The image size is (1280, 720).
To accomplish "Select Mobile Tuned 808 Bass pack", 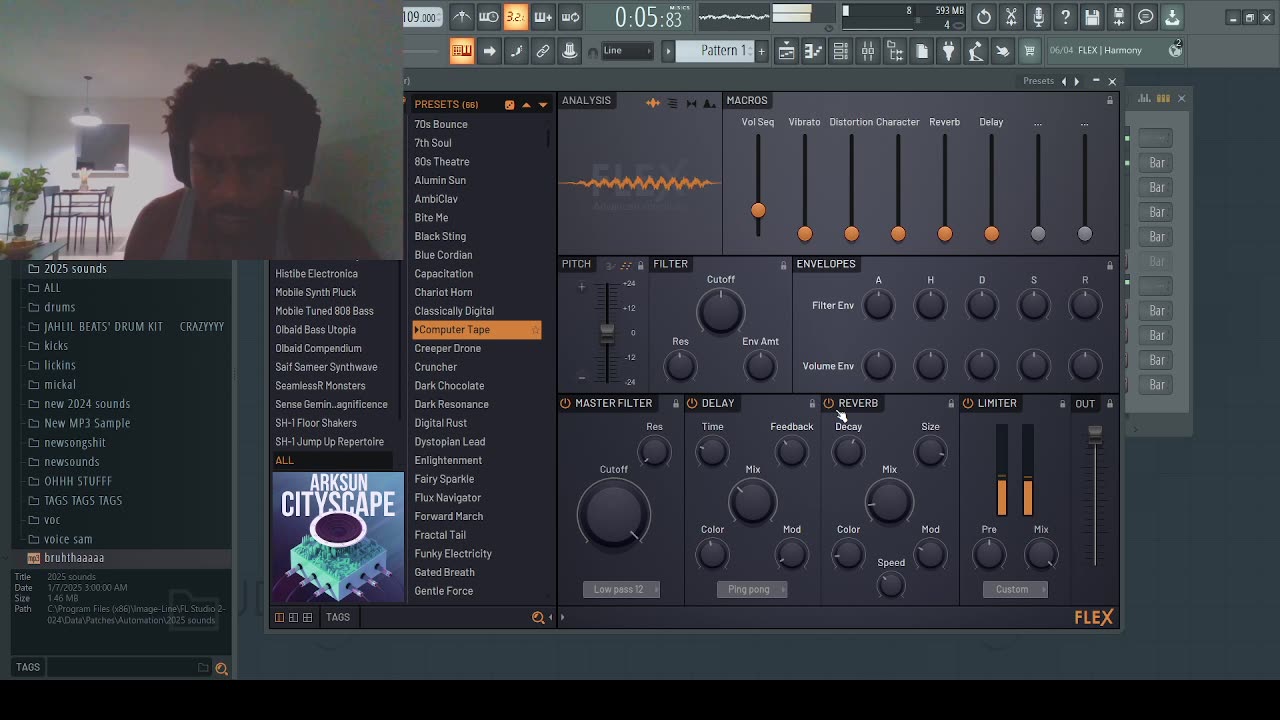I will coord(325,311).
